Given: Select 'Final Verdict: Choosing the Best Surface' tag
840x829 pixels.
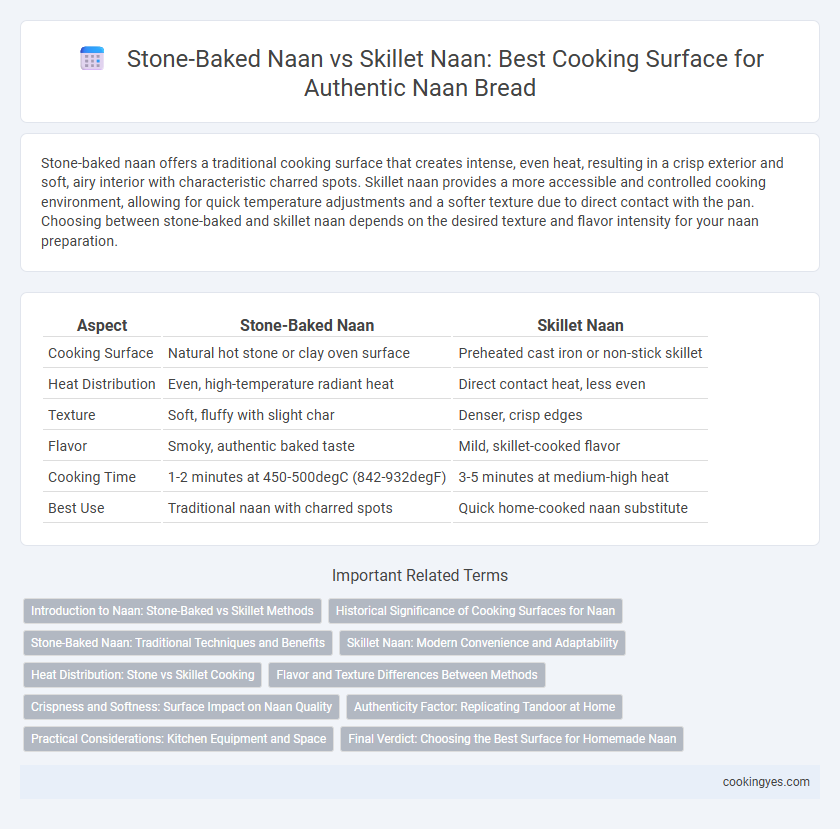Looking at the screenshot, I should point(512,739).
